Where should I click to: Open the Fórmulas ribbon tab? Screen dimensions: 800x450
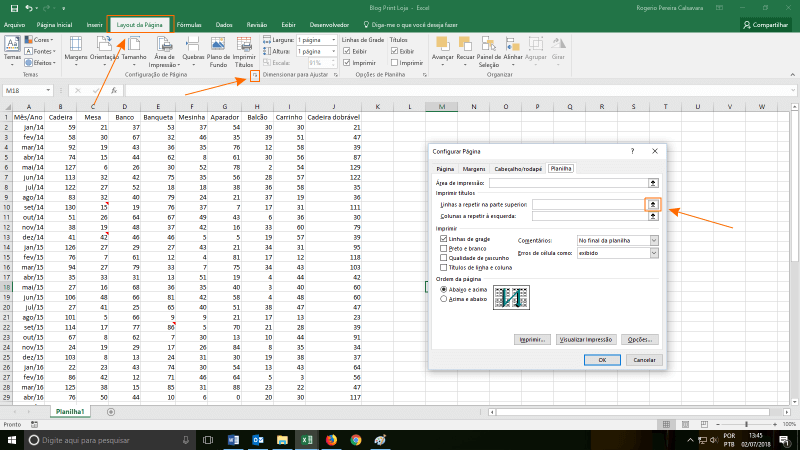189,23
